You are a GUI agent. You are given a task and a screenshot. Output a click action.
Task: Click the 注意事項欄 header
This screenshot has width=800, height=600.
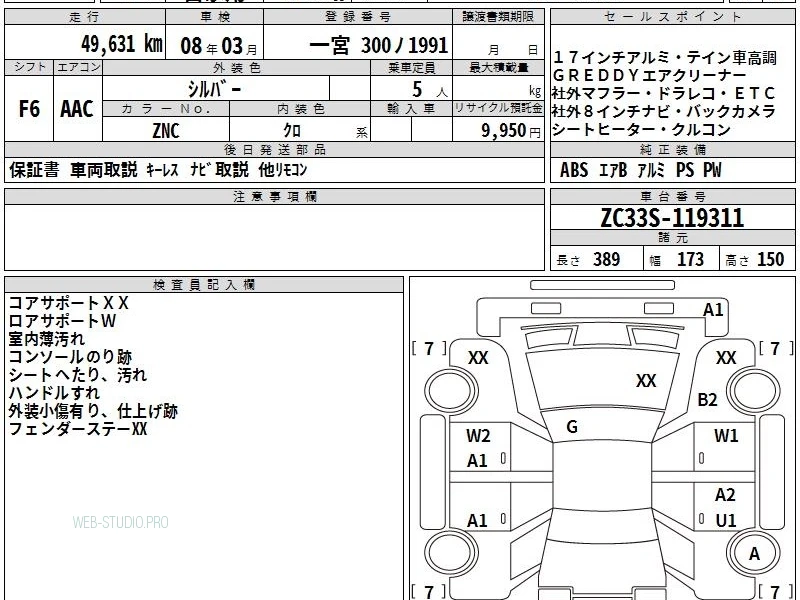point(274,197)
